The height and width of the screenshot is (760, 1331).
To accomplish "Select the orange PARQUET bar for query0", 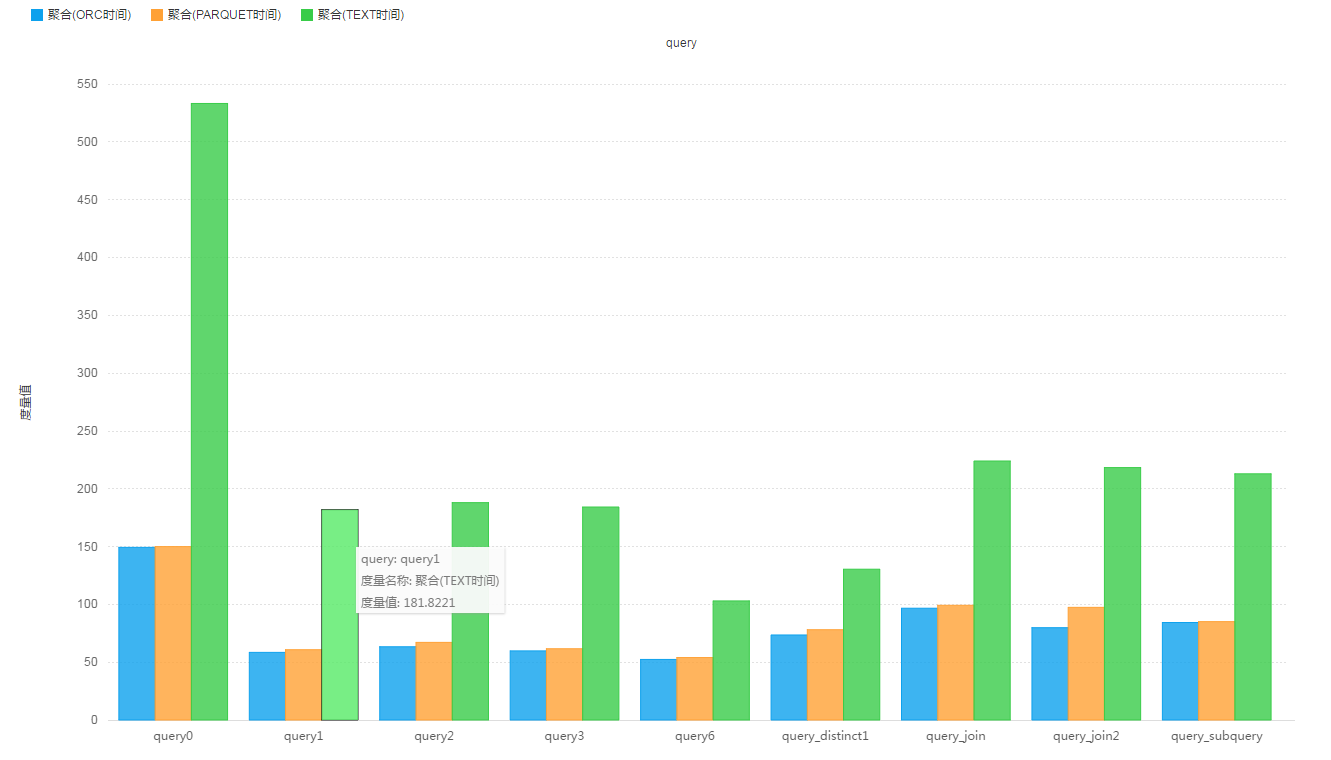I will coord(173,633).
